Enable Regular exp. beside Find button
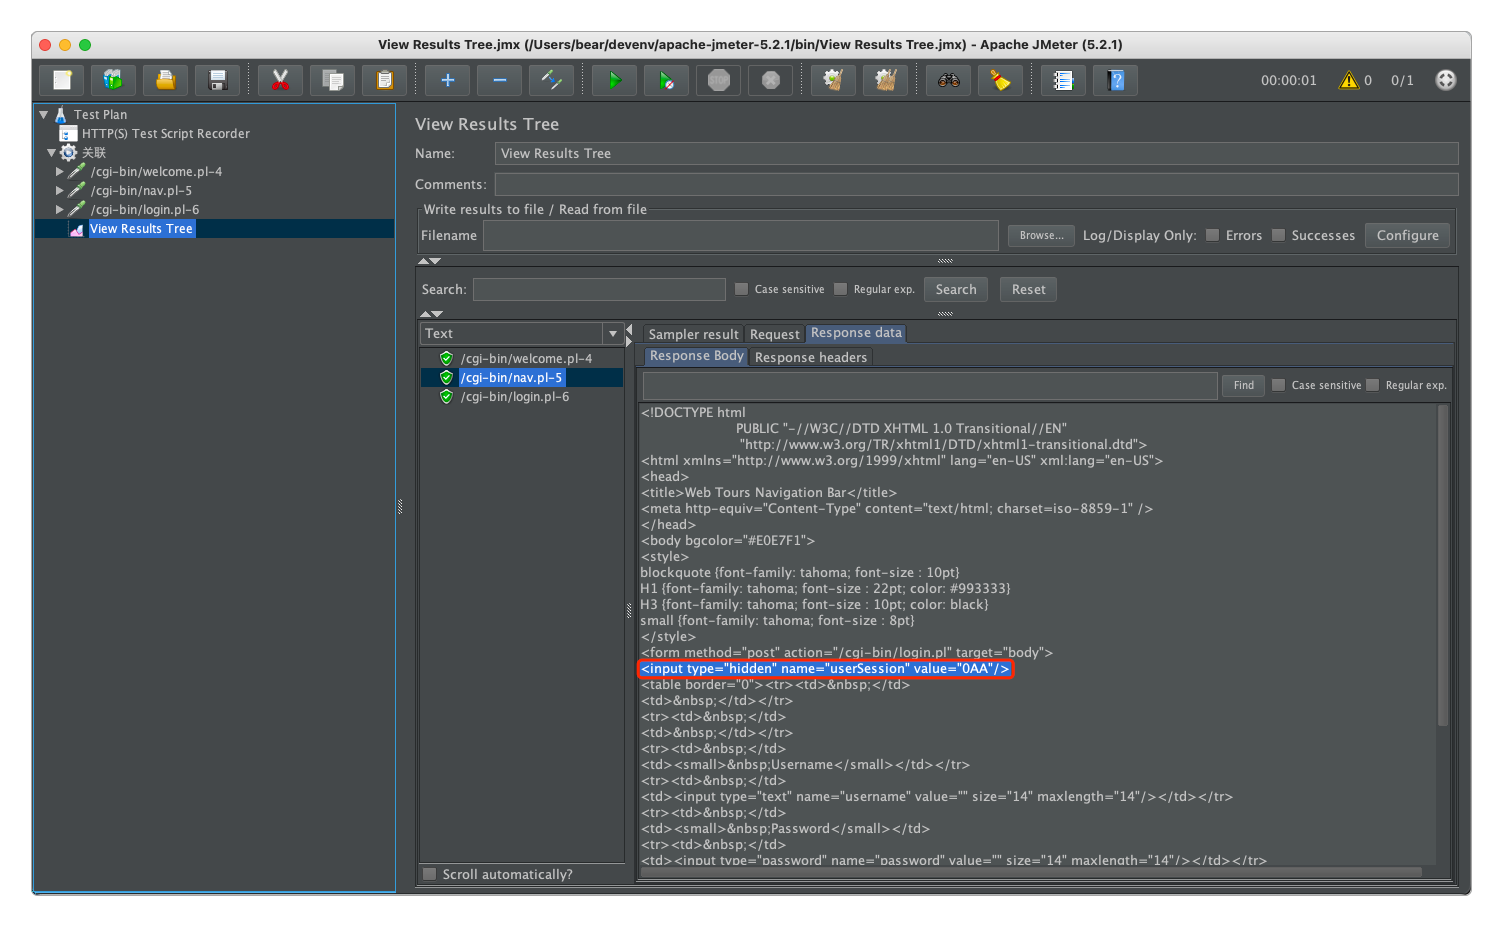Screen dimensions: 1502x926 (x=1373, y=385)
